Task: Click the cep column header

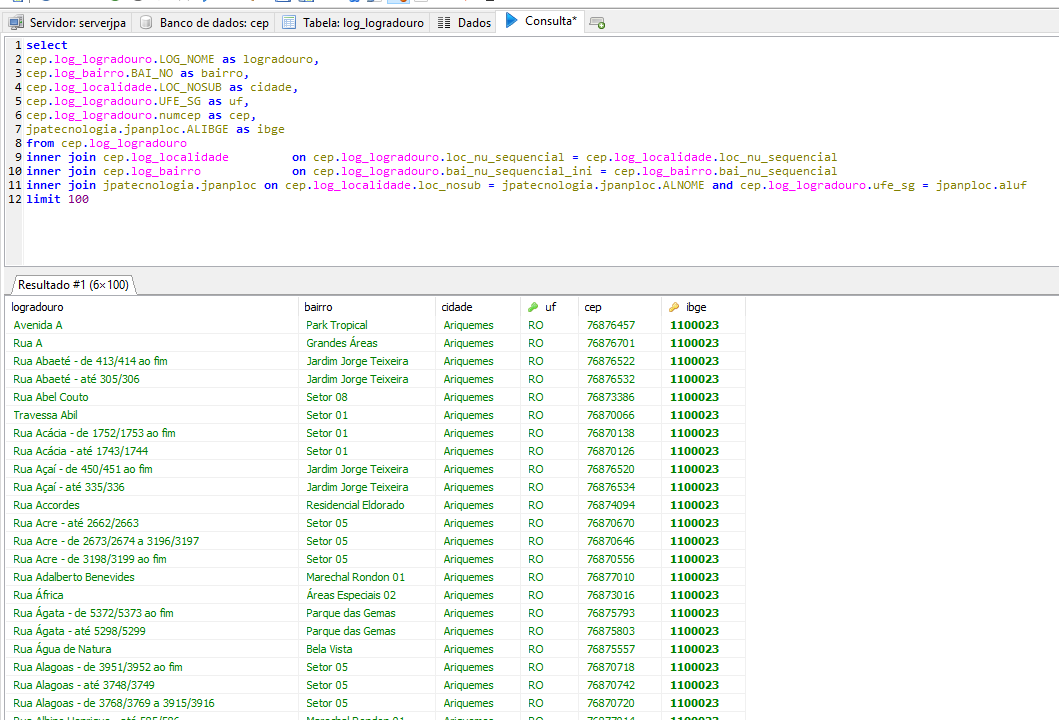Action: pyautogui.click(x=593, y=307)
